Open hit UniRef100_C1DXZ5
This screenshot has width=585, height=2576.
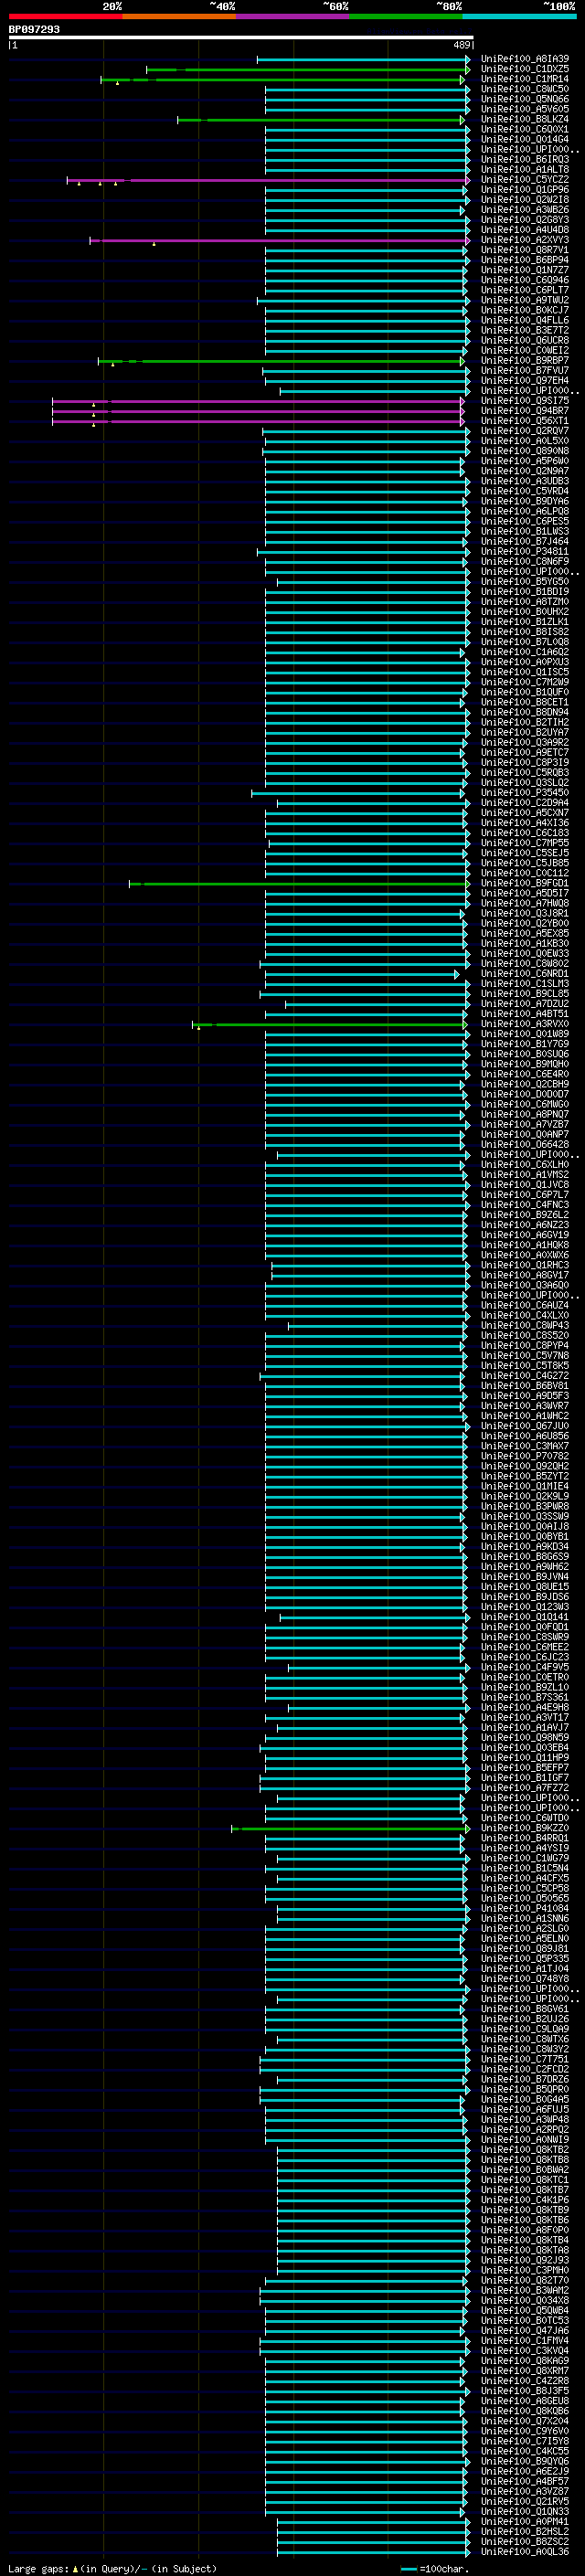524,69
